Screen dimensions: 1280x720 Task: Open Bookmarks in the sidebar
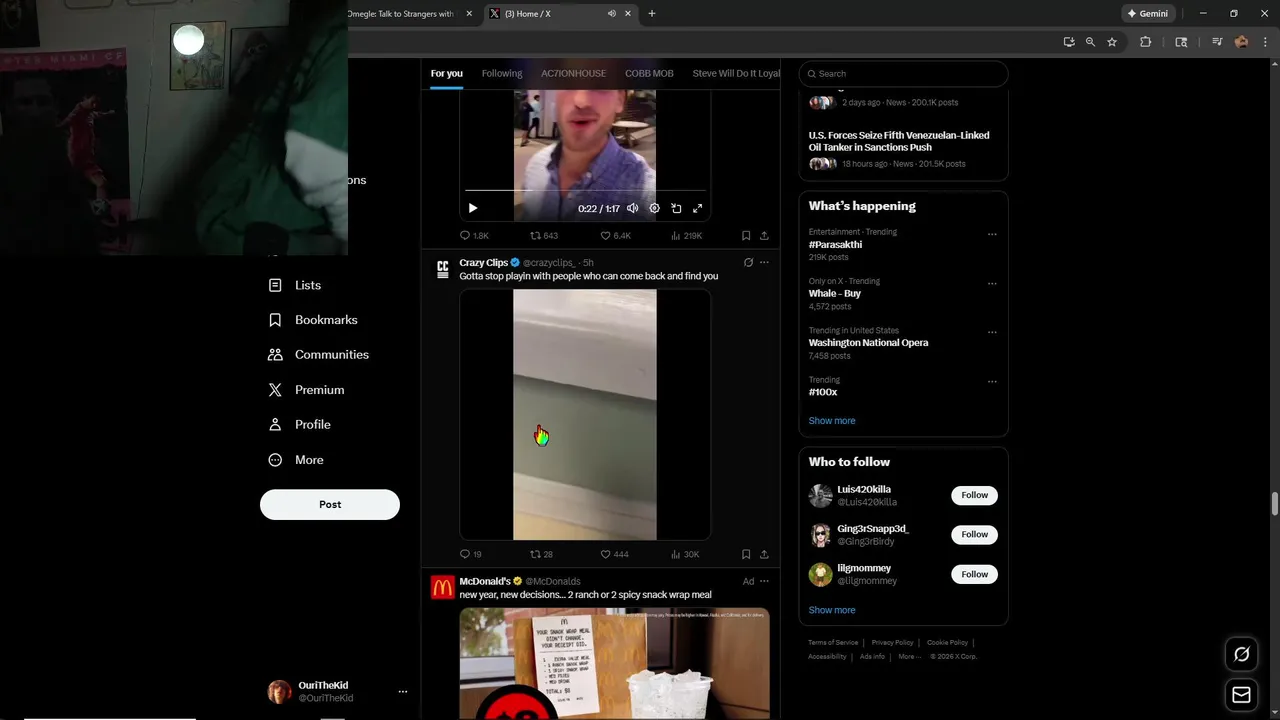tap(313, 320)
